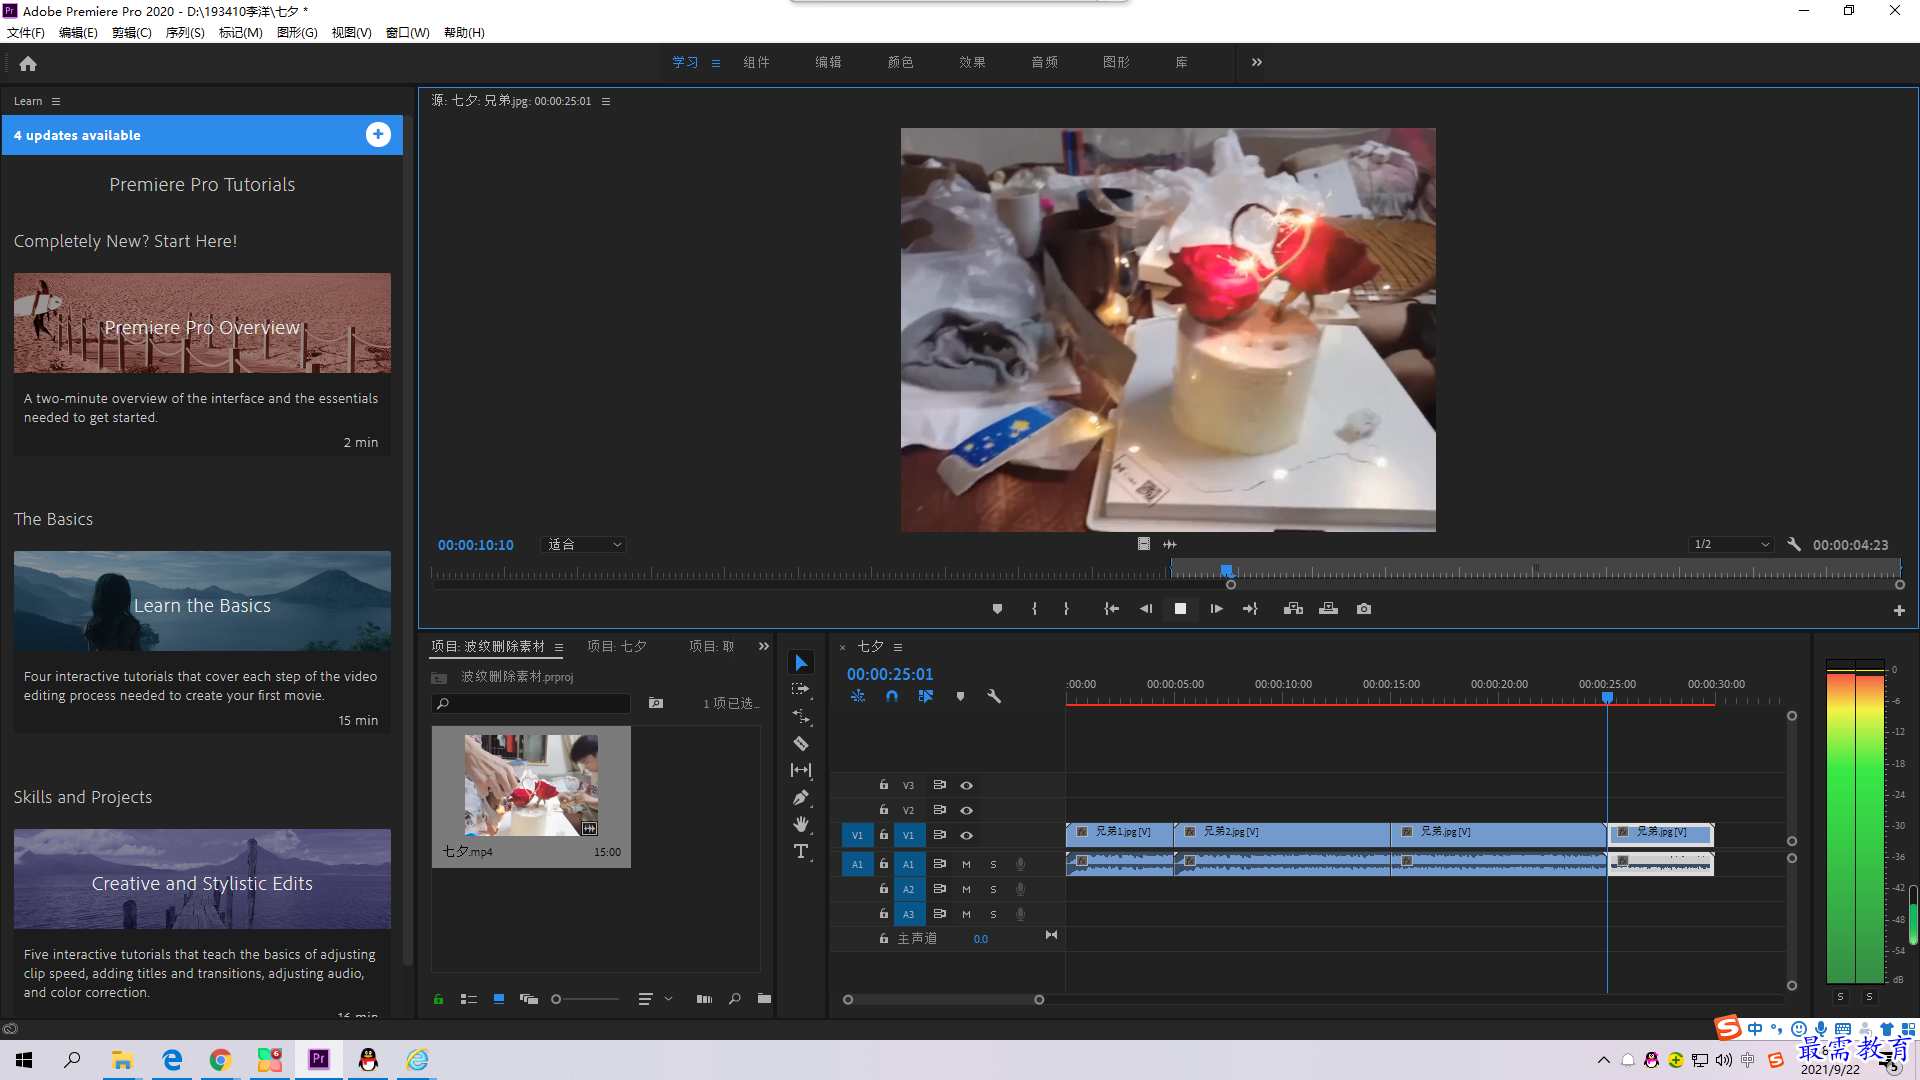Go to In point in source monitor
1920x1080 pixels.
pyautogui.click(x=1111, y=609)
